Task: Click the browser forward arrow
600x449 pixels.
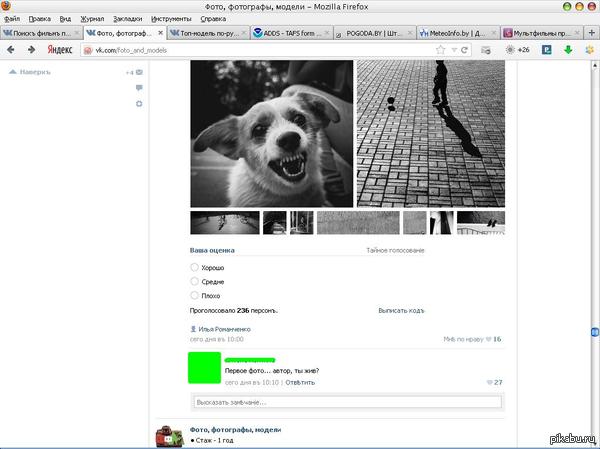Action: pos(31,50)
